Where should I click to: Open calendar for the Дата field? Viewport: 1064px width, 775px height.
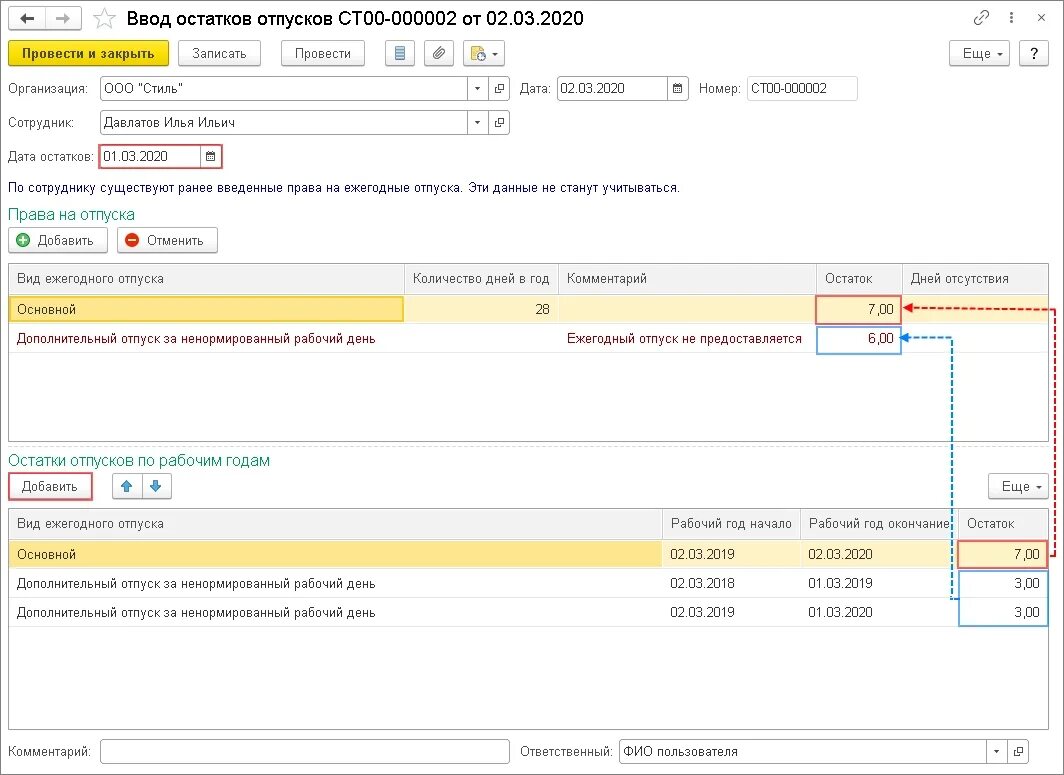click(x=677, y=89)
